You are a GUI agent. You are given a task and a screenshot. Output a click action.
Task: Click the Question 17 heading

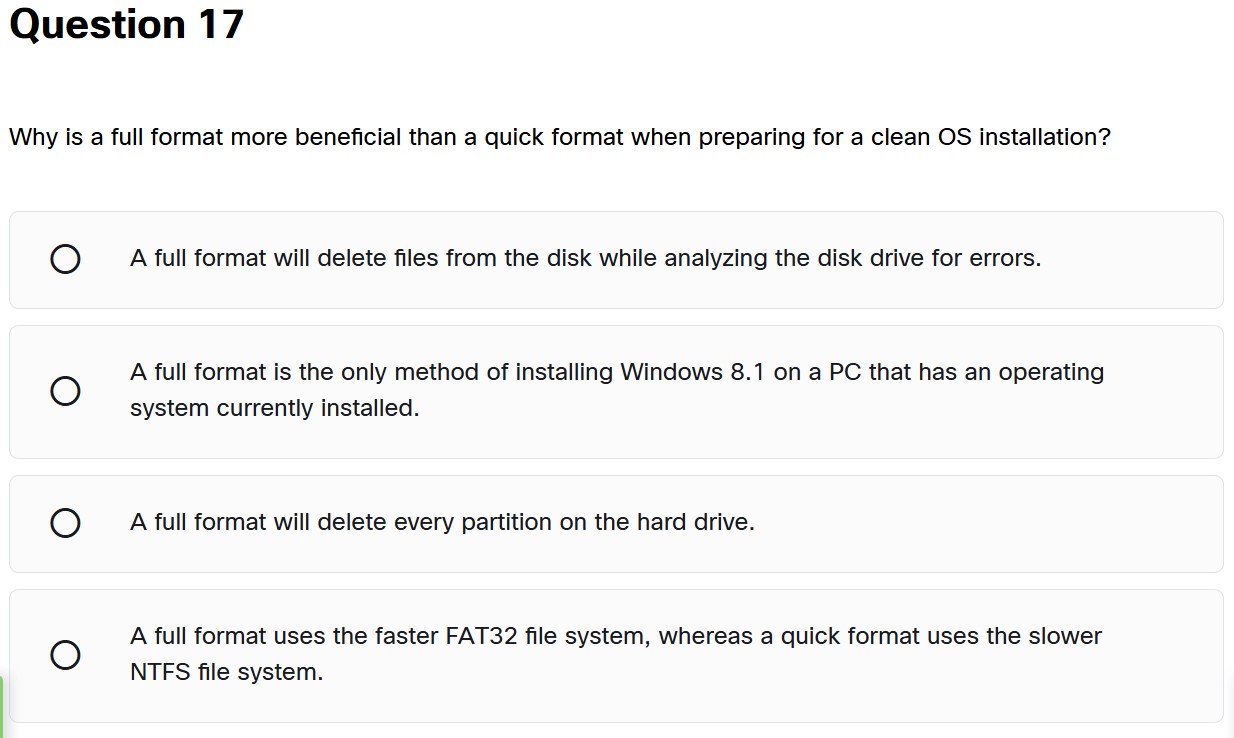pyautogui.click(x=123, y=24)
